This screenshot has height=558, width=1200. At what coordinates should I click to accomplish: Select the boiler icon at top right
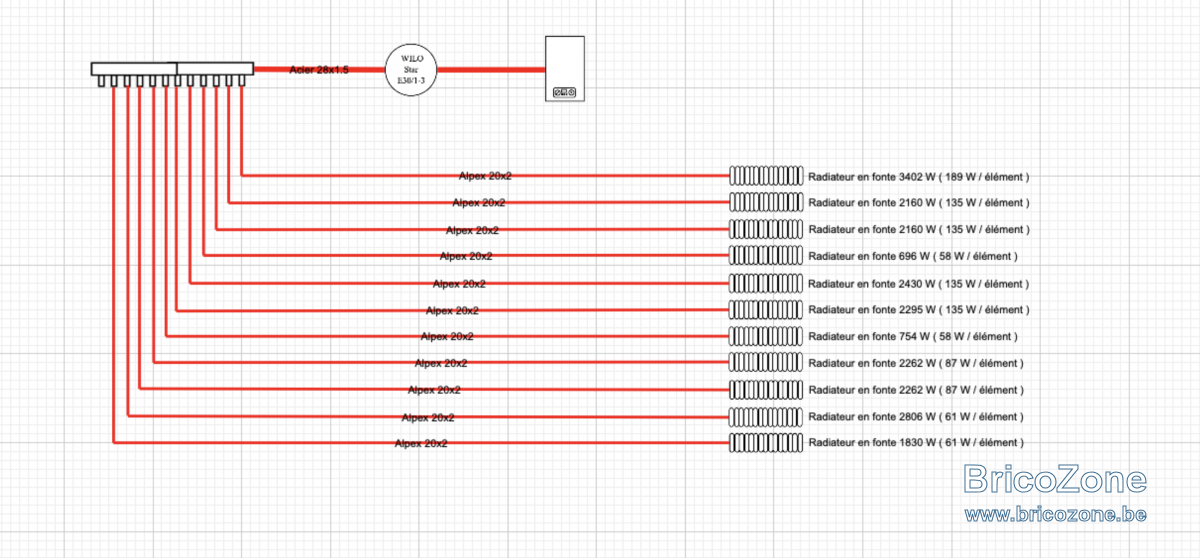pos(564,68)
